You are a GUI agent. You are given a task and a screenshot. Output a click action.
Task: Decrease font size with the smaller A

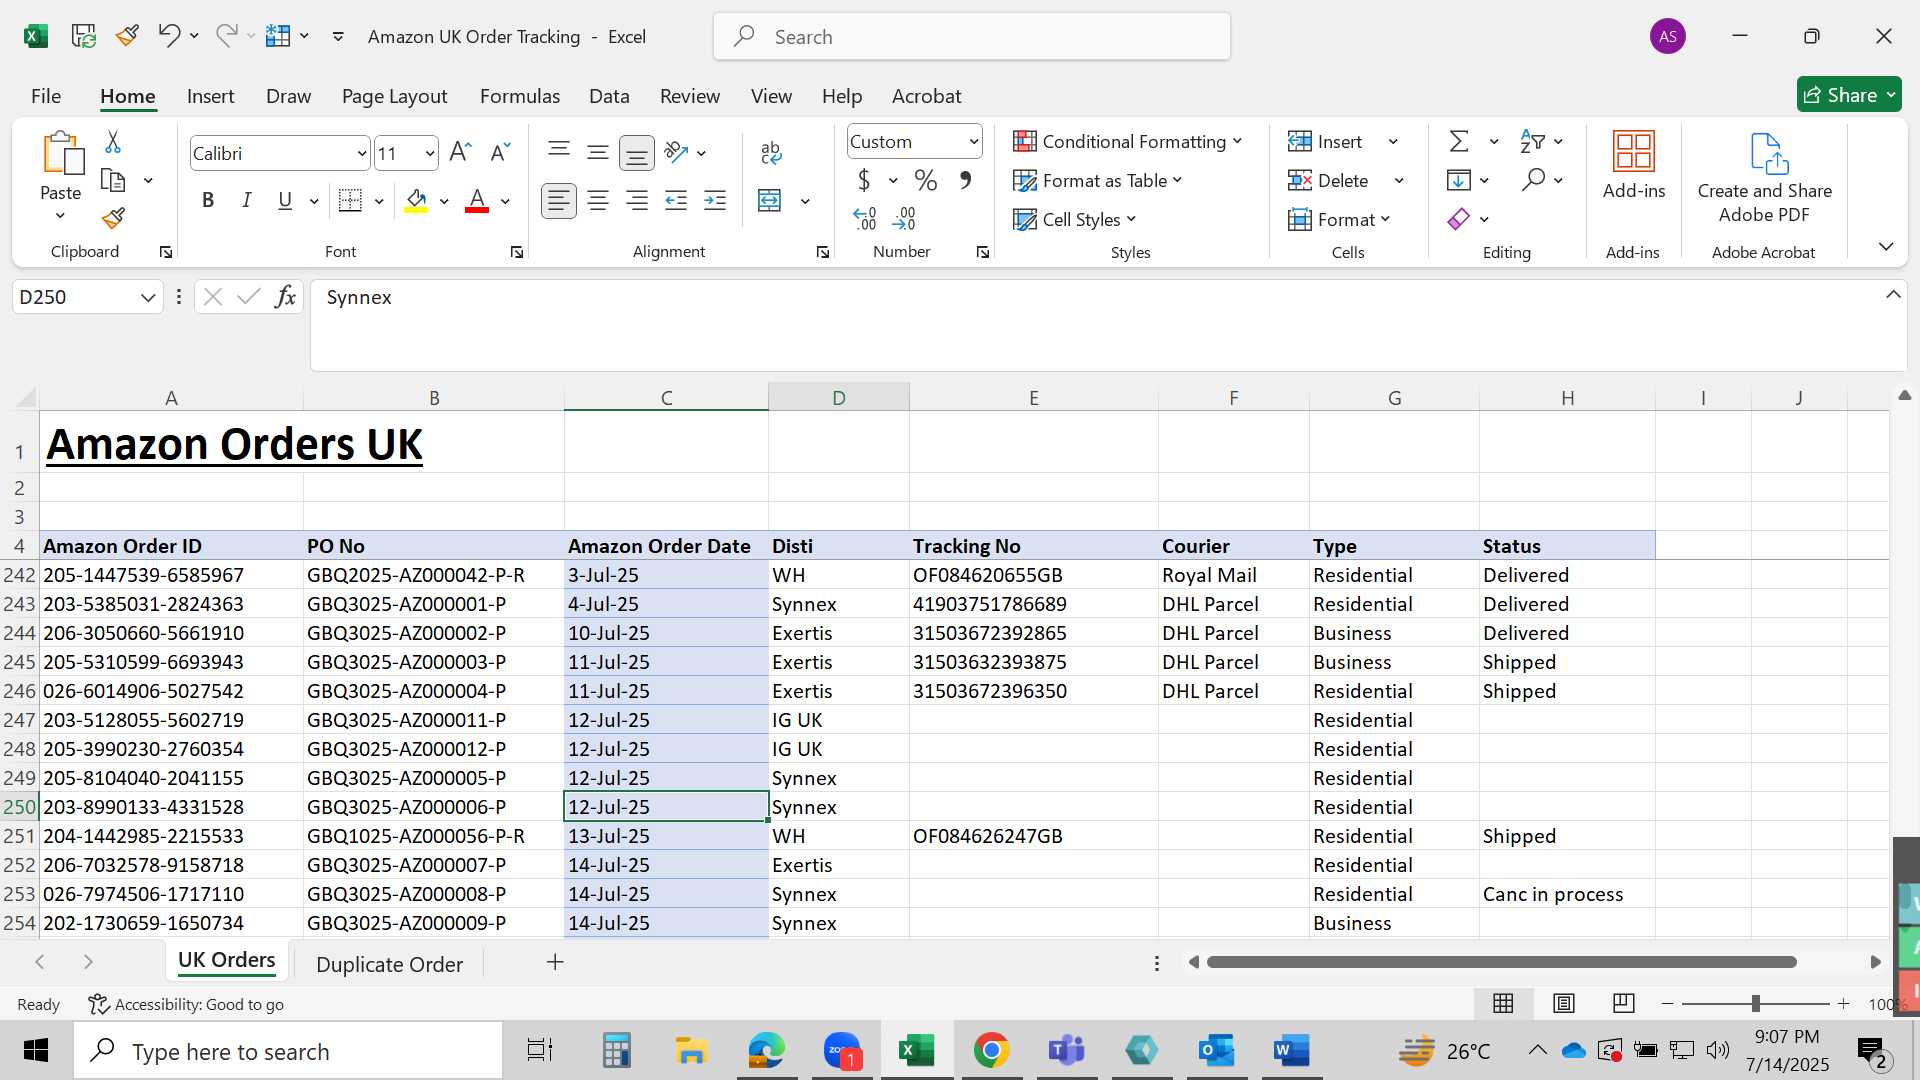point(500,152)
